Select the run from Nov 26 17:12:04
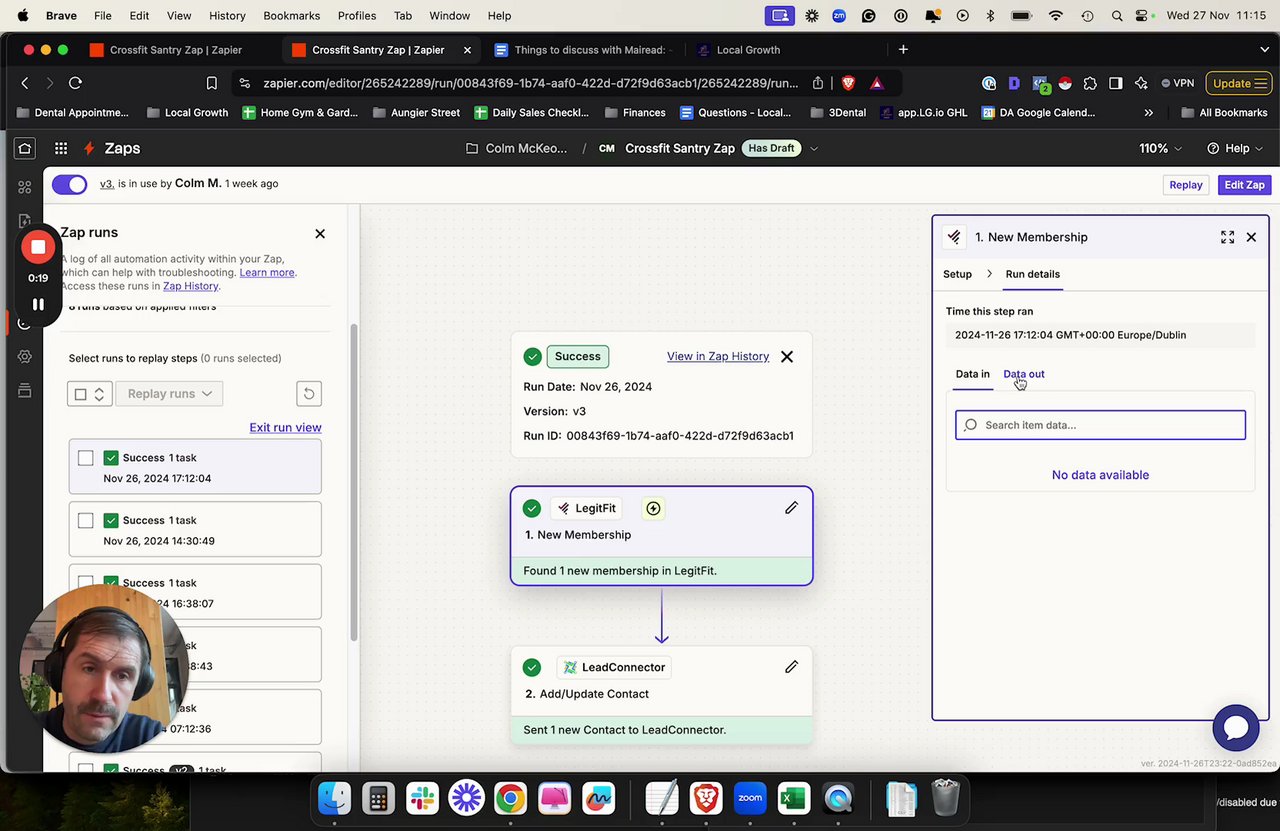 [x=86, y=458]
